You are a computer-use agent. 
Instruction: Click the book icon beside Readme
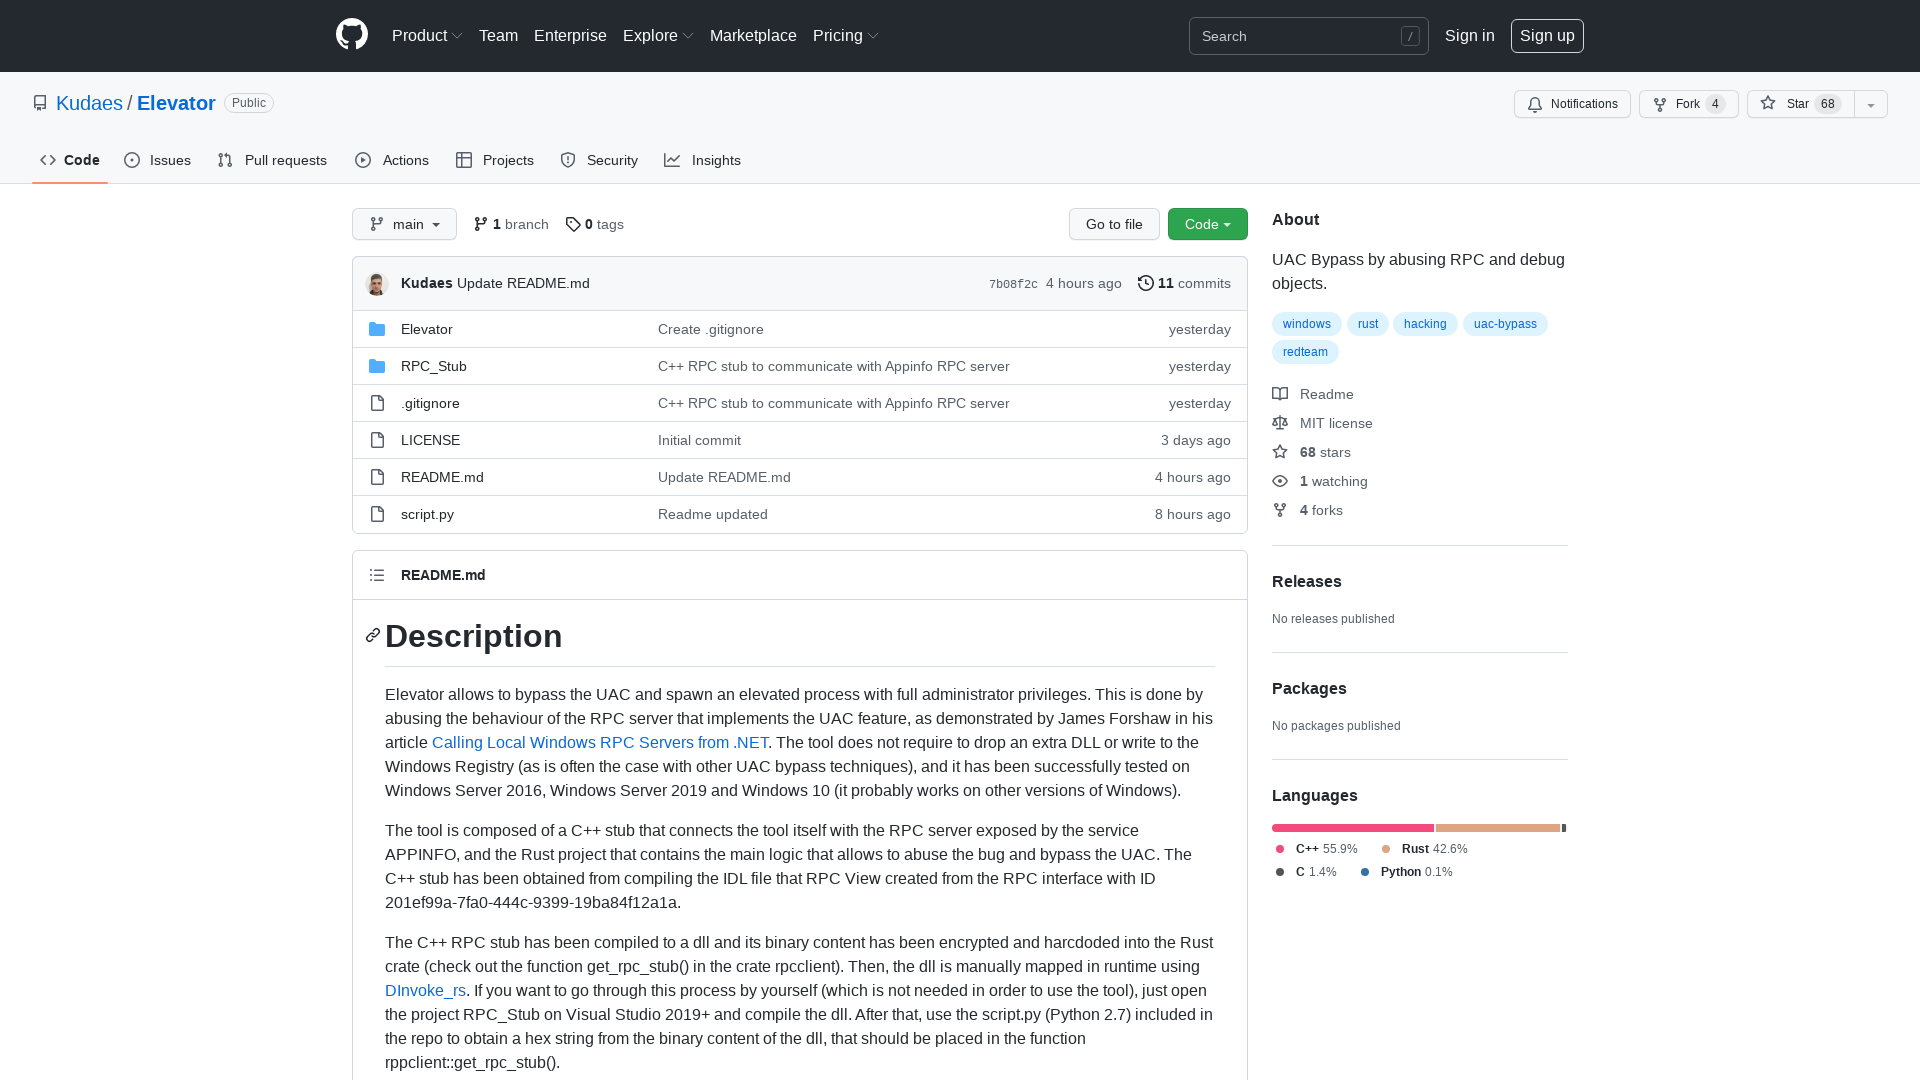tap(1280, 394)
